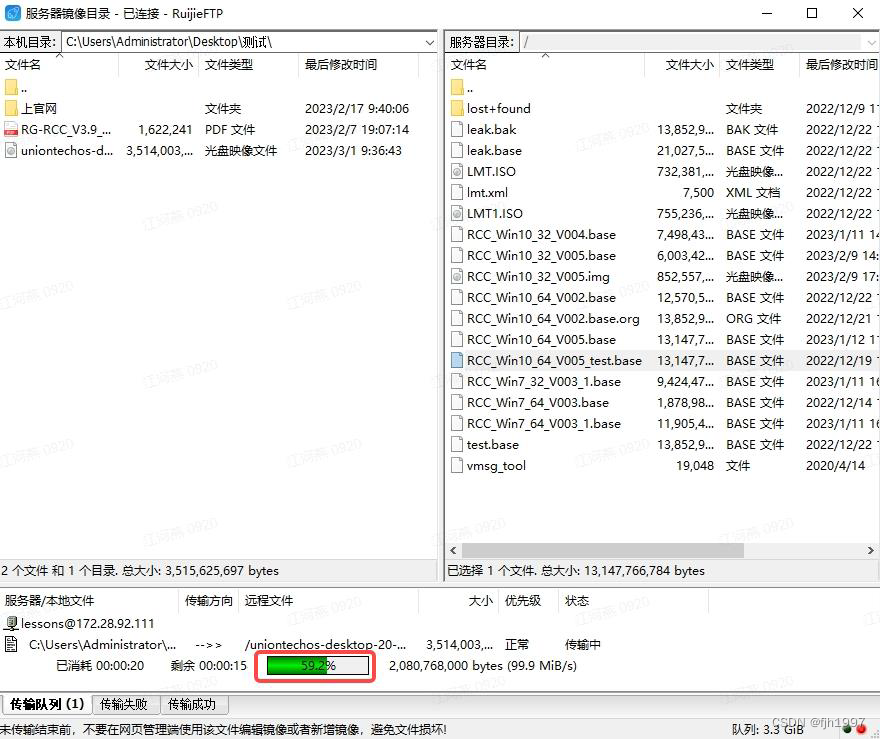Select the lost+found folder name
This screenshot has width=880, height=739.
coord(498,108)
